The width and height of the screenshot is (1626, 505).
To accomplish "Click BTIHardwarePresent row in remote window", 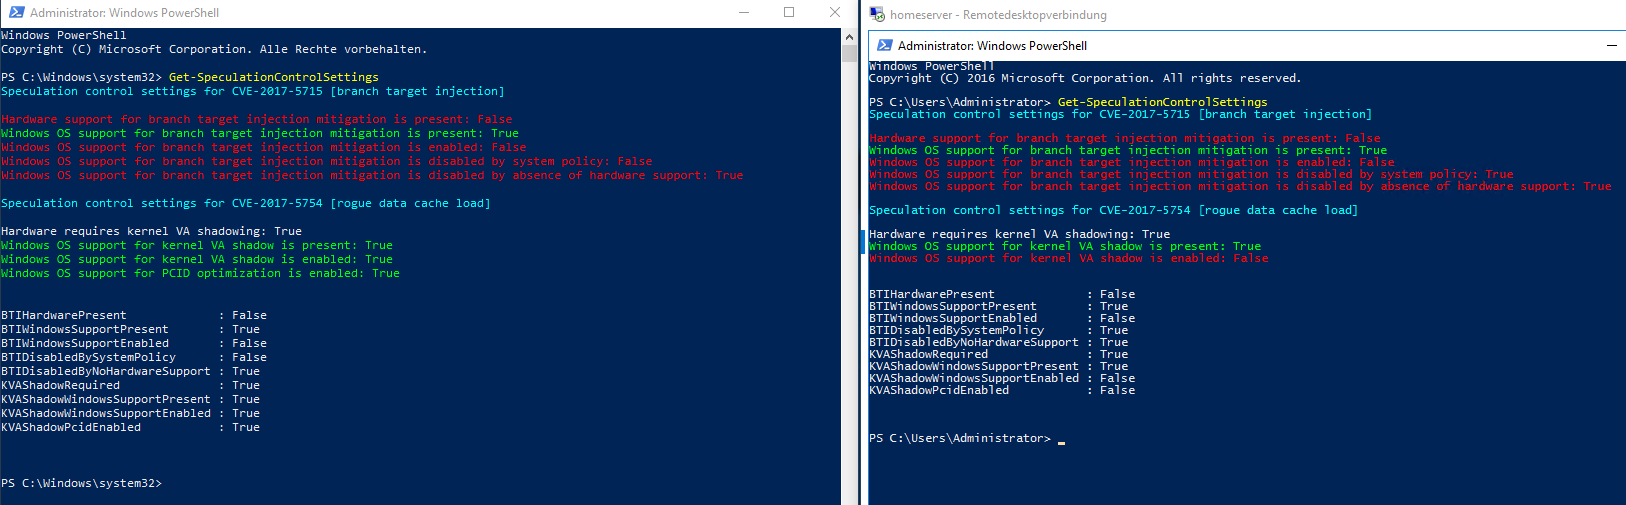I will coord(1002,294).
